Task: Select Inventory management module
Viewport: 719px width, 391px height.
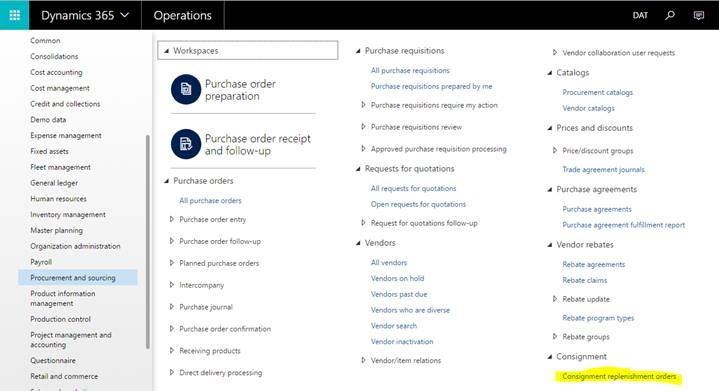Action: tap(68, 215)
